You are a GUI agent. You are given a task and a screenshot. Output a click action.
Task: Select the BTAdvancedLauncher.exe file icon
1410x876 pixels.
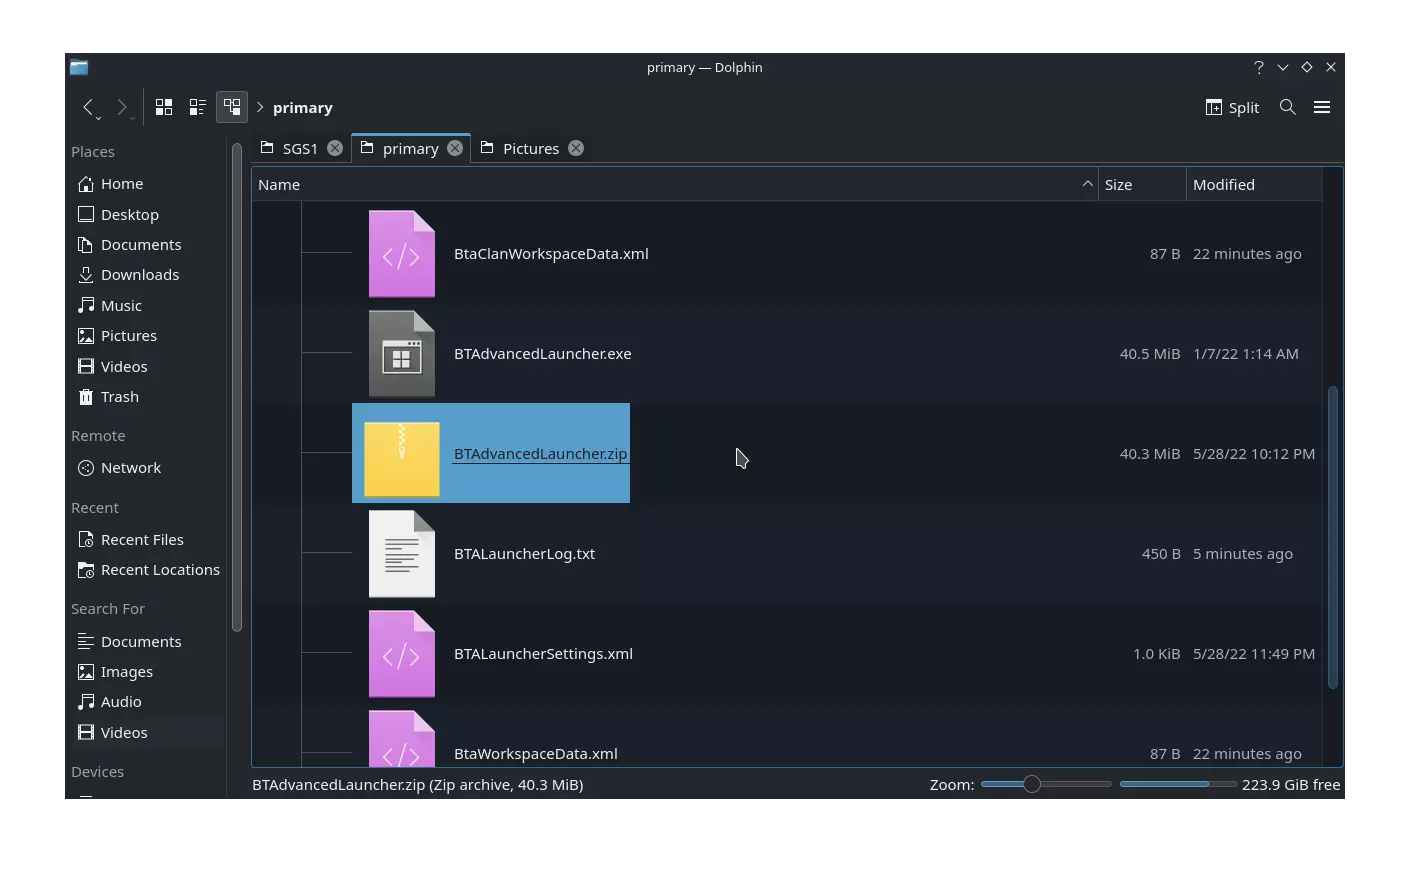[x=402, y=354]
